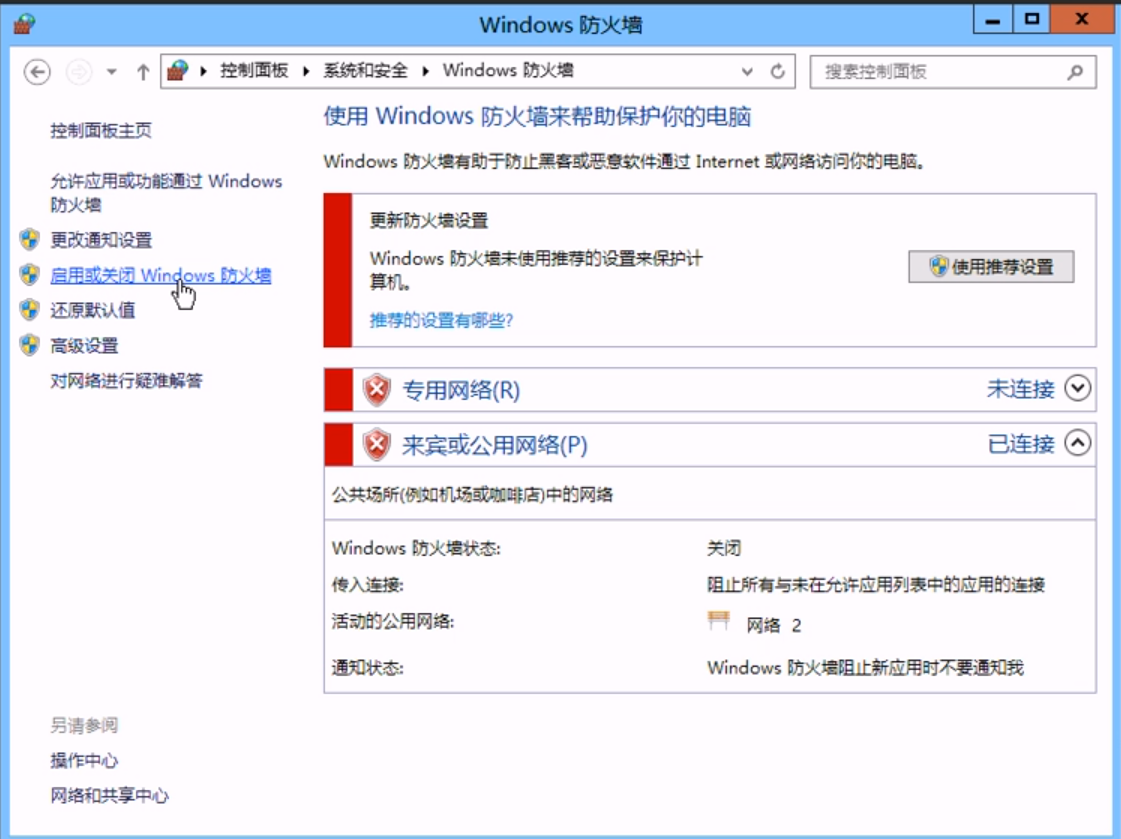Viewport: 1121px width, 839px height.
Task: Open 控制面板主页 link
Action: click(x=101, y=130)
